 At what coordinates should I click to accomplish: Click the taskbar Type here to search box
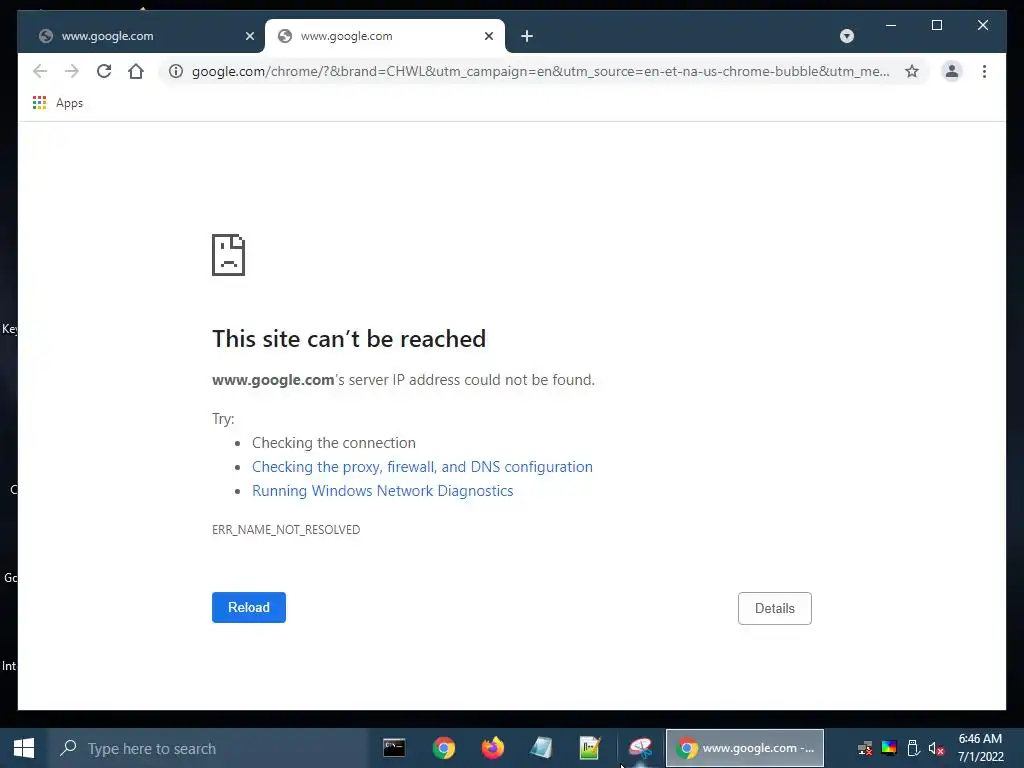click(x=209, y=748)
